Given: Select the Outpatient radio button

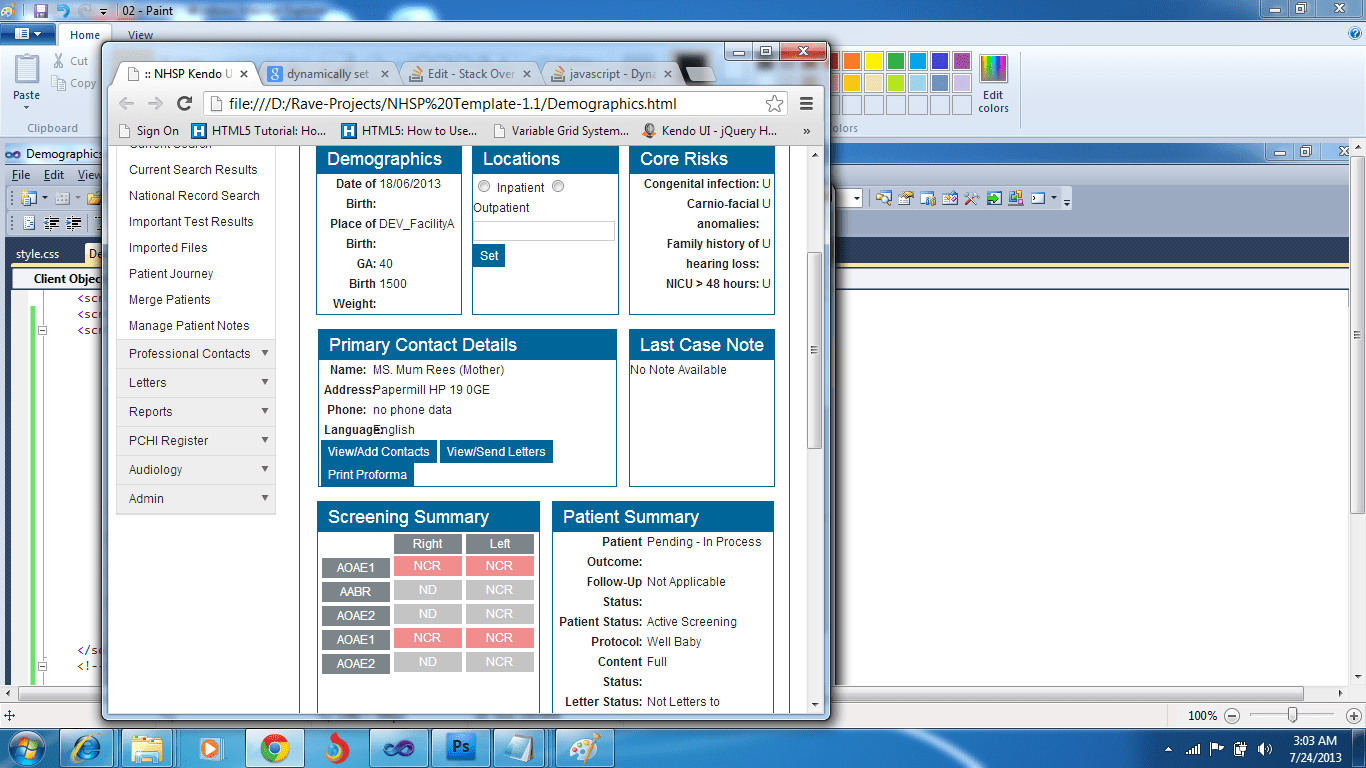Looking at the screenshot, I should [x=558, y=186].
